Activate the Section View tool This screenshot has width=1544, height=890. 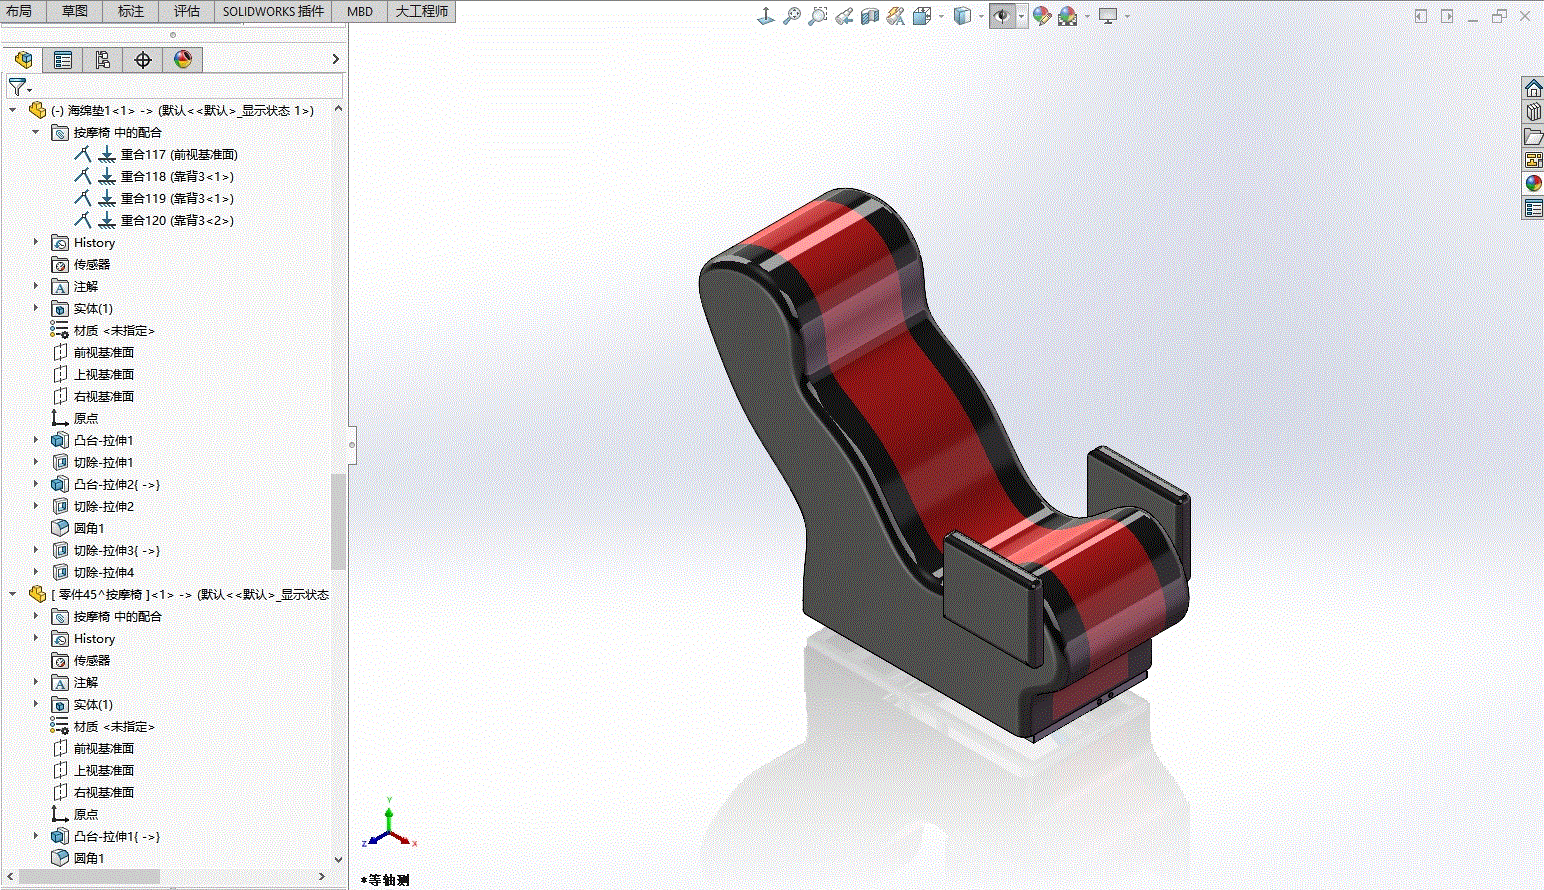click(870, 16)
